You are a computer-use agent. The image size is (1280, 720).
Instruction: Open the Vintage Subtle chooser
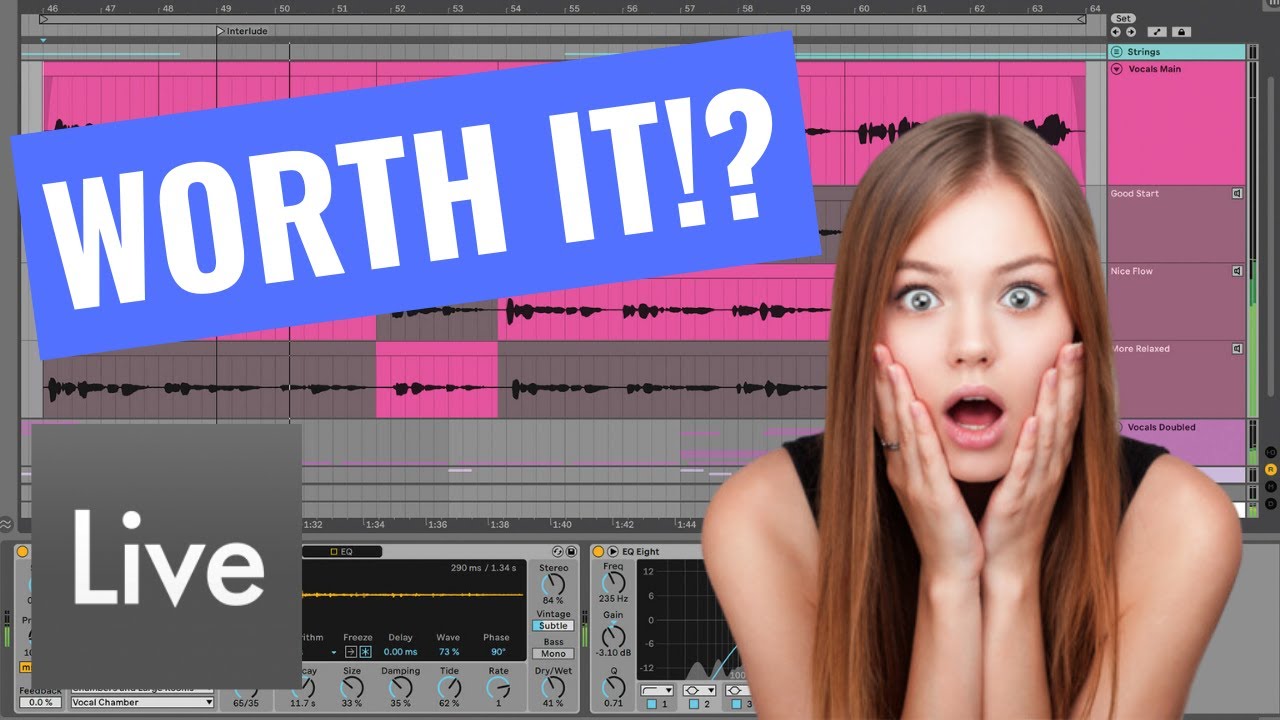click(553, 626)
